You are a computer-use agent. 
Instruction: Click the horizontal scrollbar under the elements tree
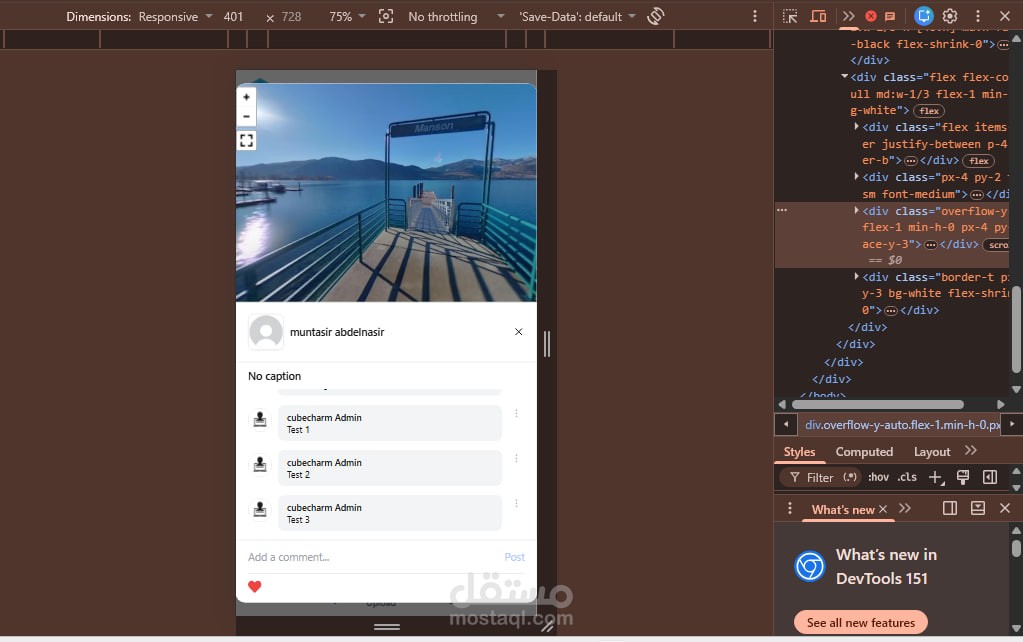coord(878,405)
